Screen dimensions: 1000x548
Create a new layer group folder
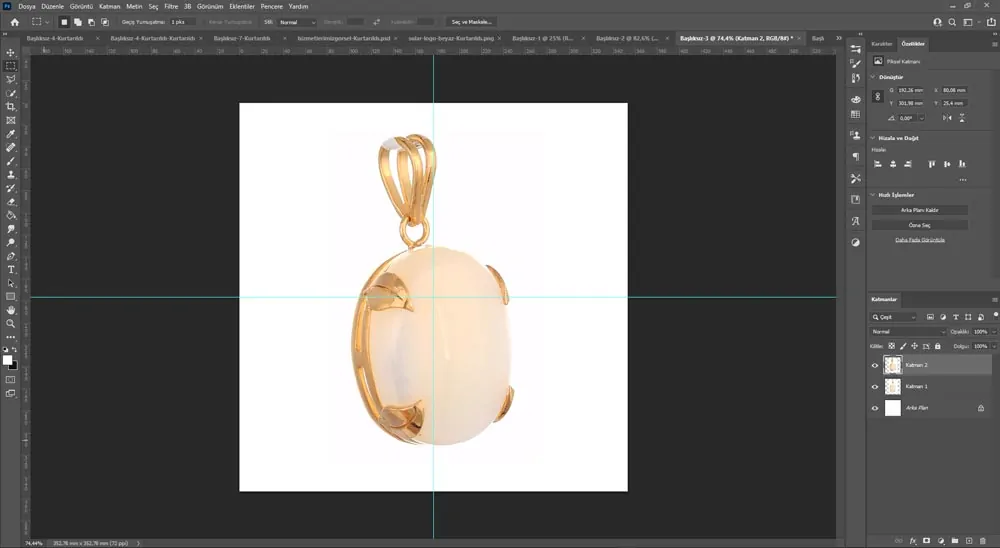(955, 541)
